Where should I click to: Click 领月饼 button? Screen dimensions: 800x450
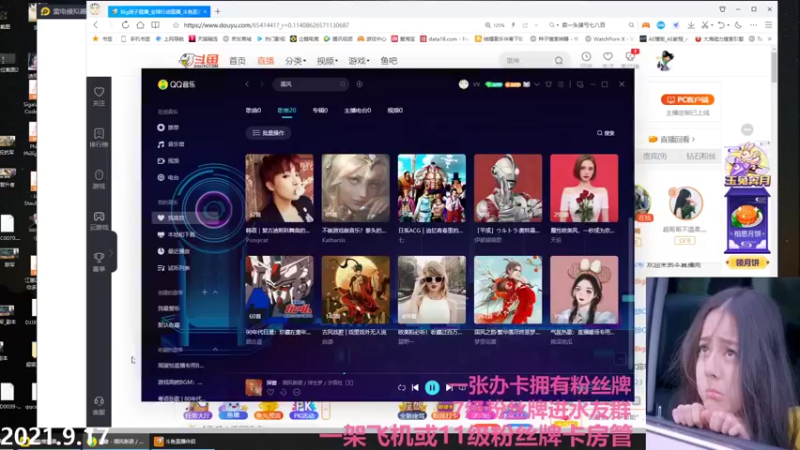tap(747, 263)
